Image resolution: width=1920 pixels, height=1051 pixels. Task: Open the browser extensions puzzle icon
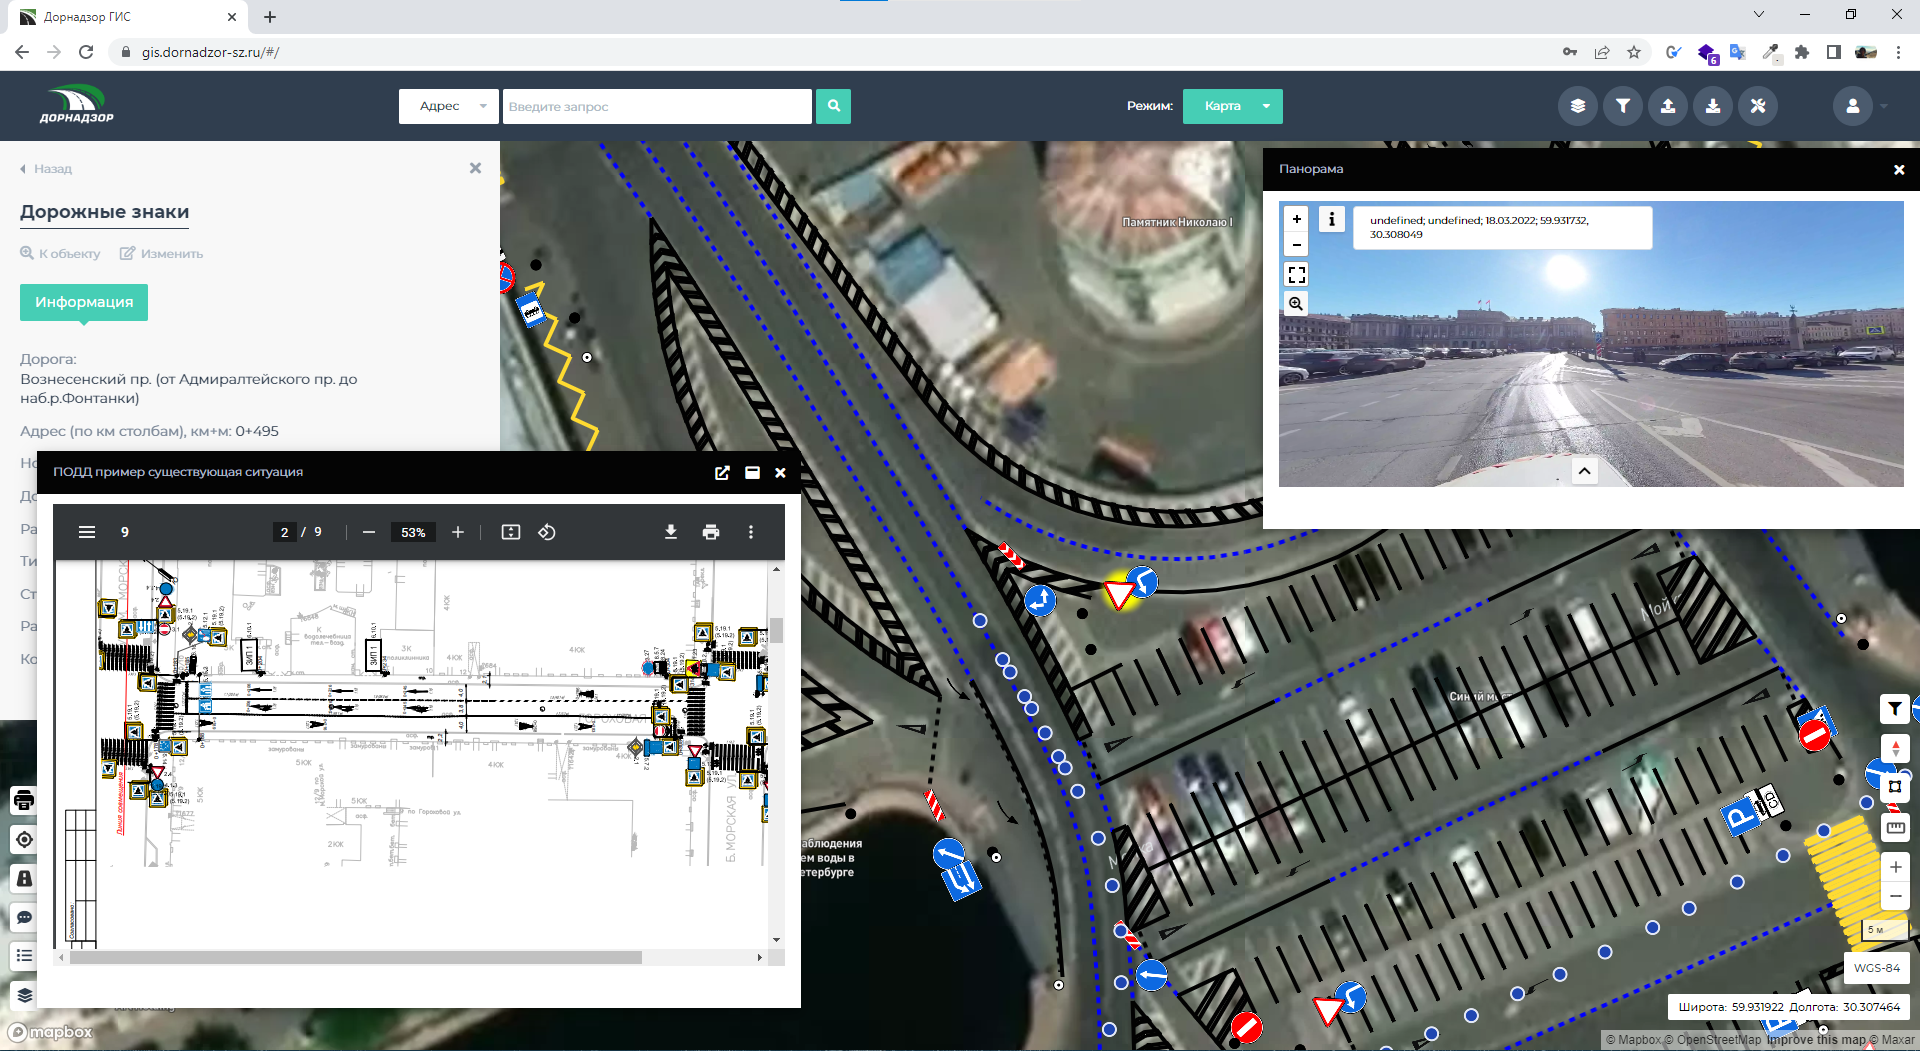[1802, 52]
